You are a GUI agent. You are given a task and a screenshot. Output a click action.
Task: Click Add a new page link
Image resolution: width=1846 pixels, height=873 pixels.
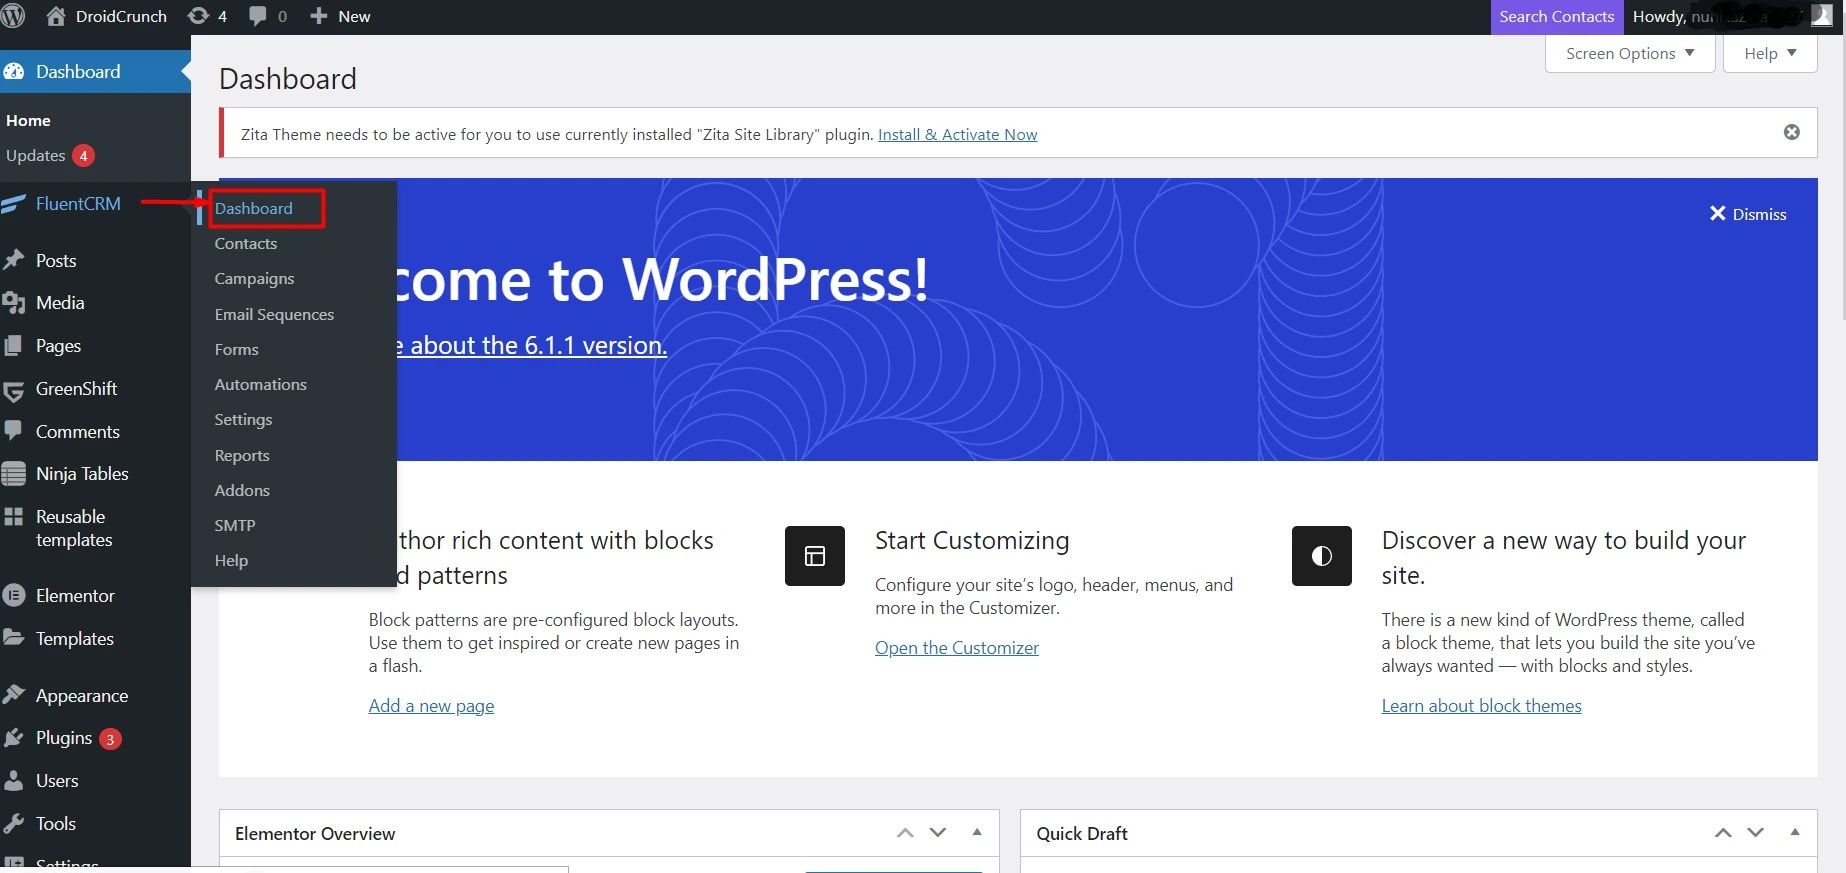pos(431,705)
